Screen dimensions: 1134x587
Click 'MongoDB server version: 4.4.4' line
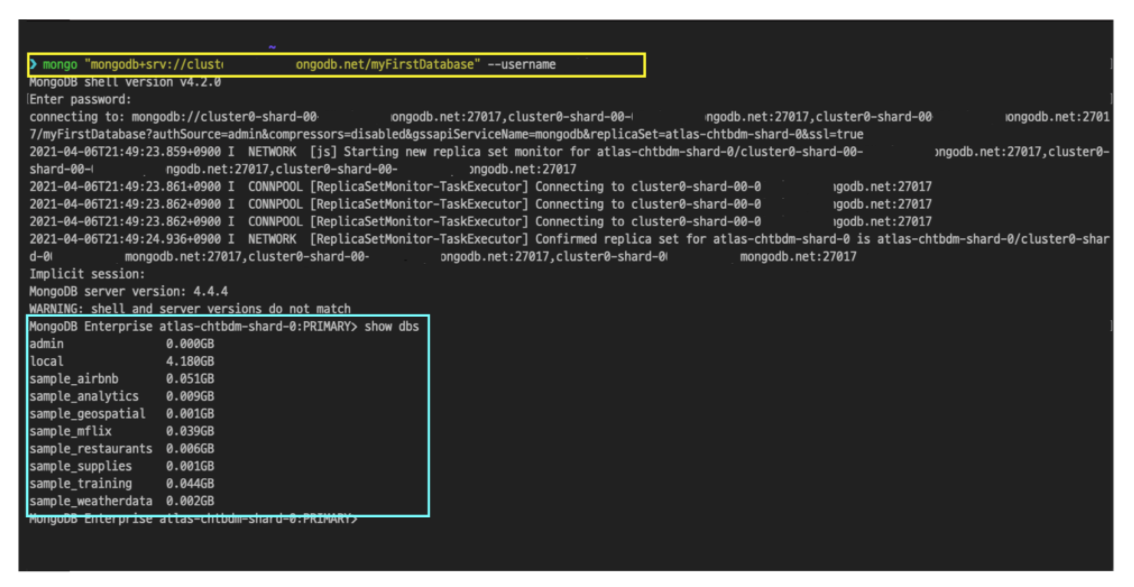128,291
